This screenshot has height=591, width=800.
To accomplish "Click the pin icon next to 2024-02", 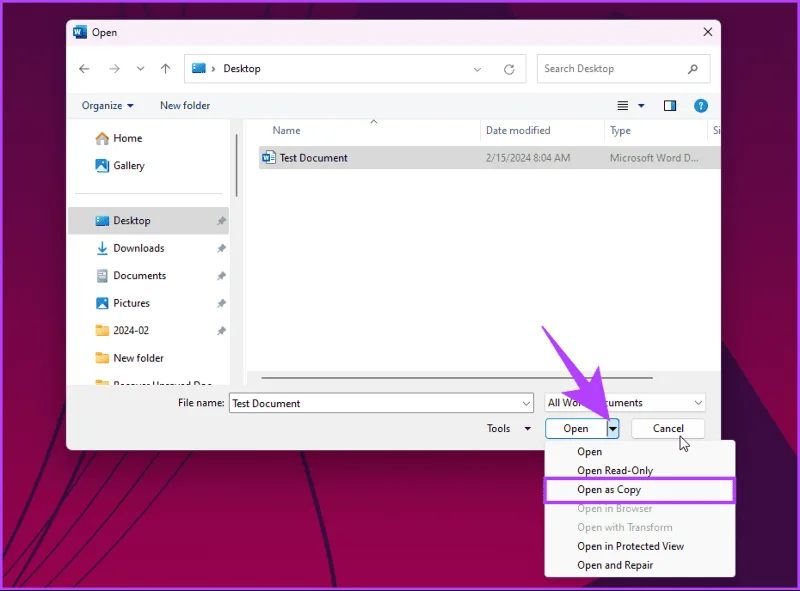I will point(221,331).
